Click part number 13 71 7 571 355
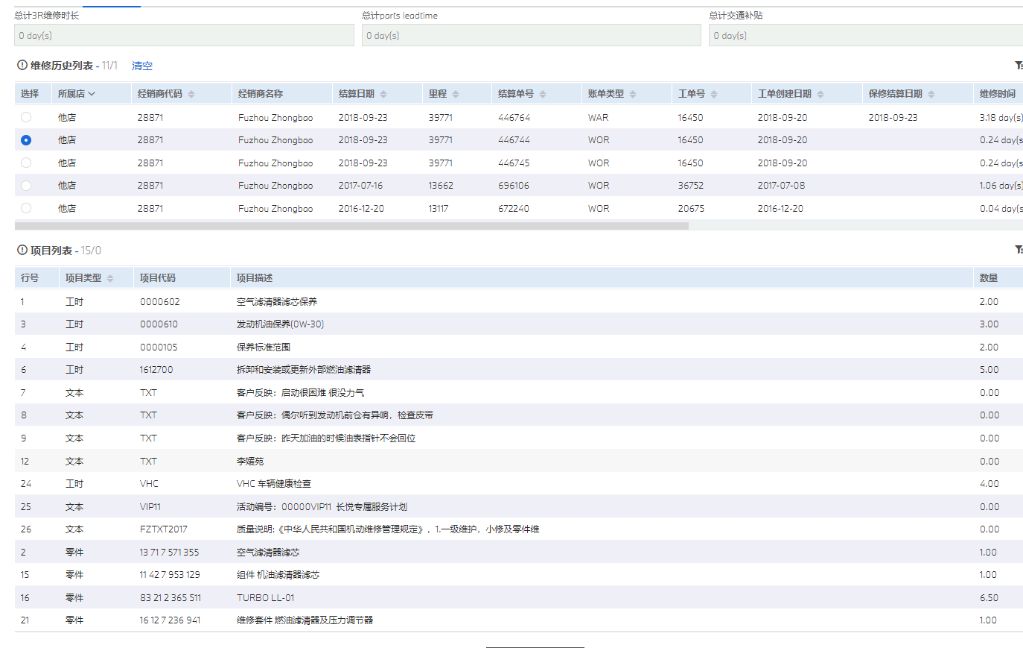This screenshot has height=648, width=1023. pos(169,552)
